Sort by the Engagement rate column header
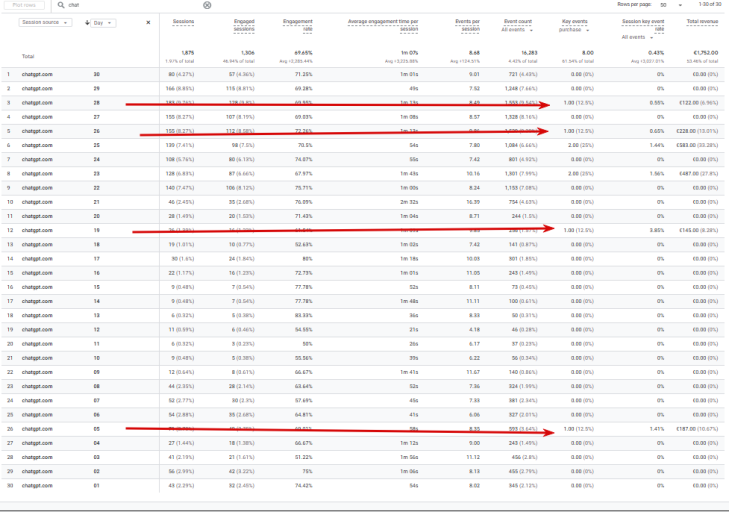The height and width of the screenshot is (512, 729). 298,25
